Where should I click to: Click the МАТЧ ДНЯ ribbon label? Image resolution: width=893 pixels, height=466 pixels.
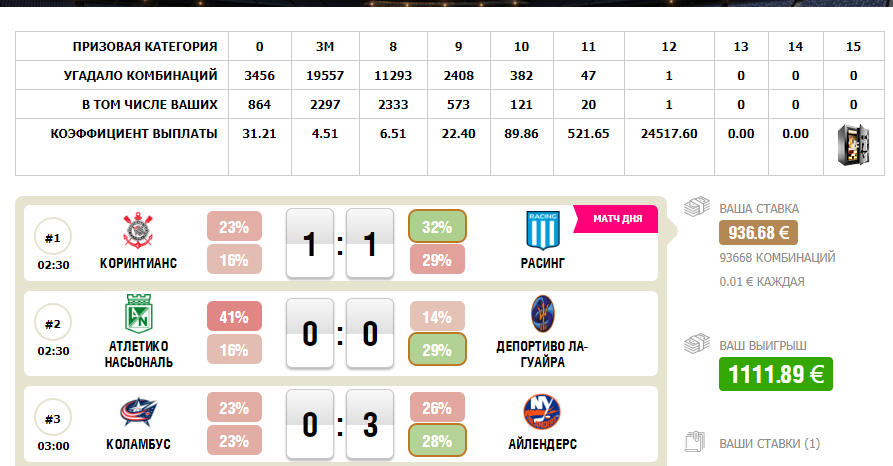618,218
